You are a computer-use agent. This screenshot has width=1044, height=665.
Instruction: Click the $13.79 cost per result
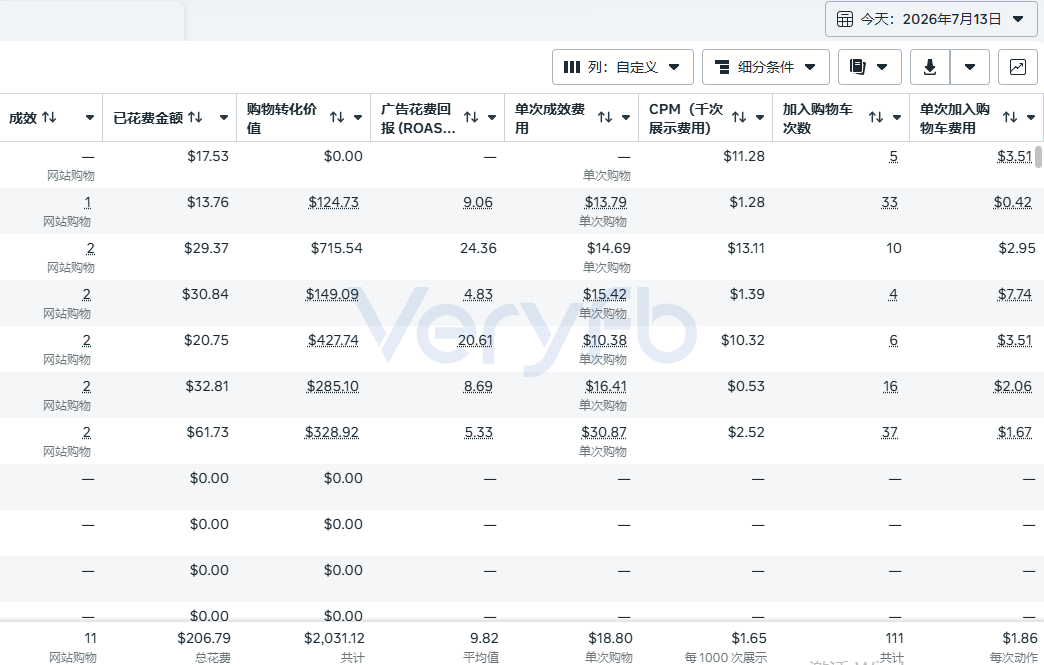pos(606,202)
